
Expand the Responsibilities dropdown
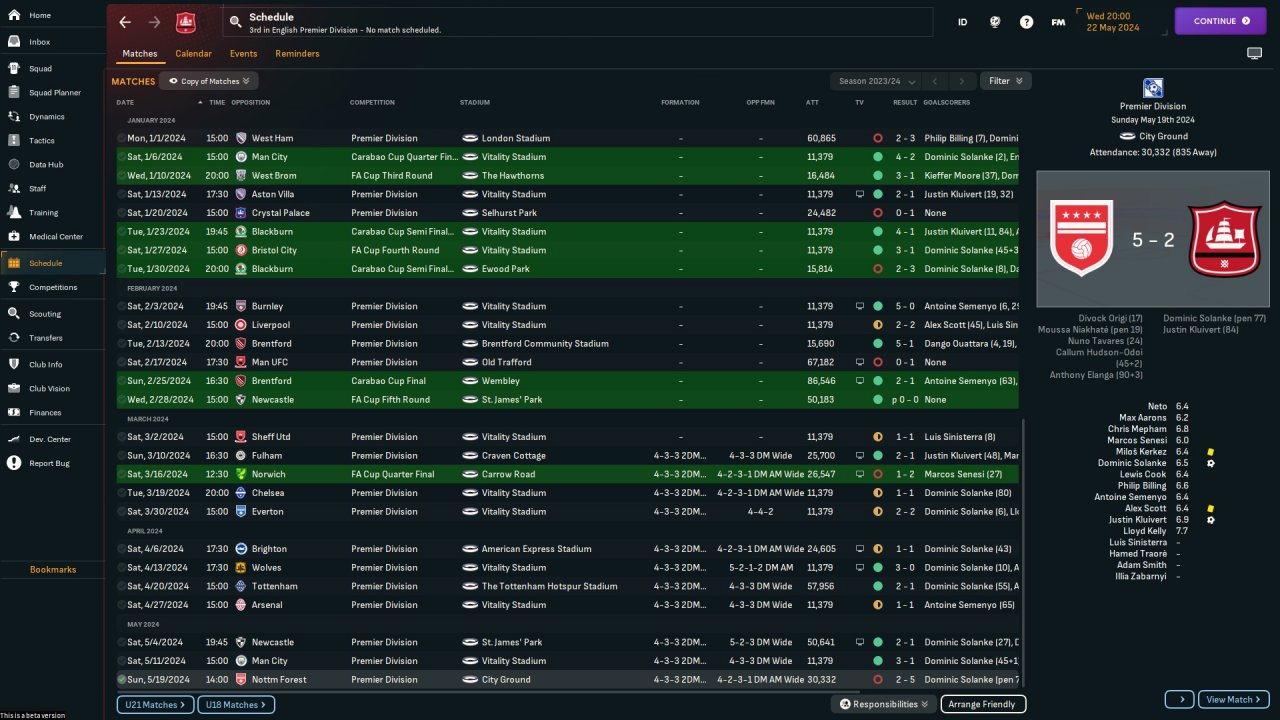tap(884, 704)
